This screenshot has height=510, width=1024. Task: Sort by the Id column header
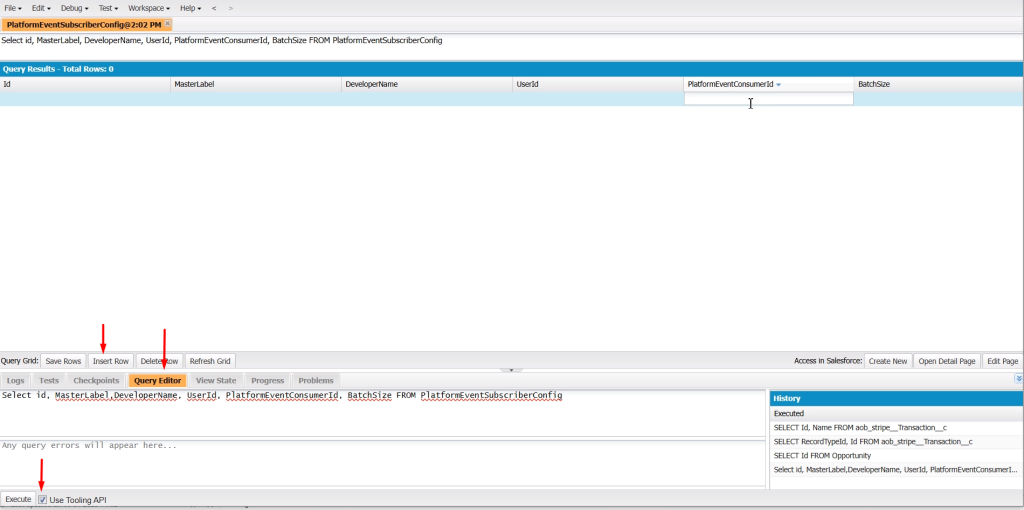[x=85, y=84]
